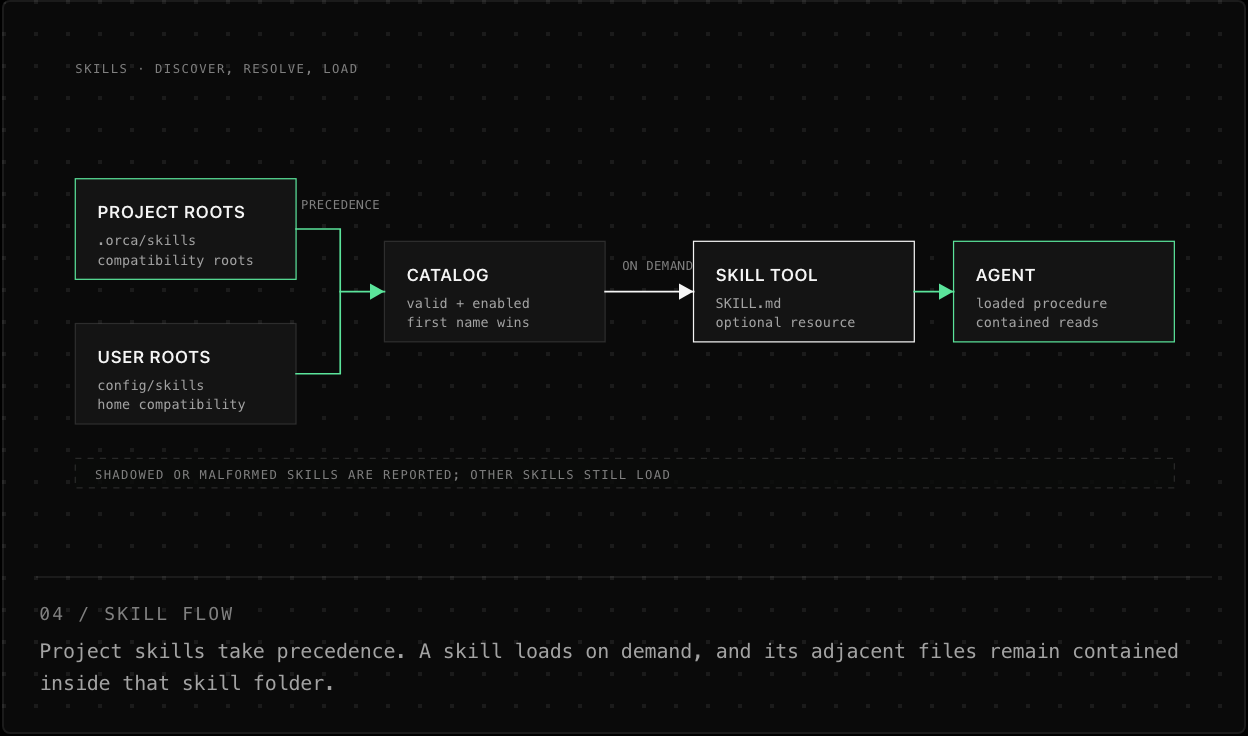The width and height of the screenshot is (1248, 736).
Task: Select the "home compatibility" line
Action: pos(171,405)
